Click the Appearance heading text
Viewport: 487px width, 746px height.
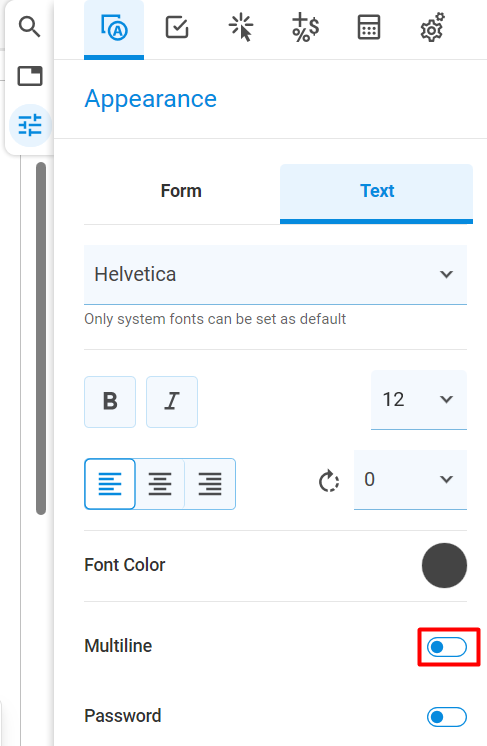tap(151, 99)
